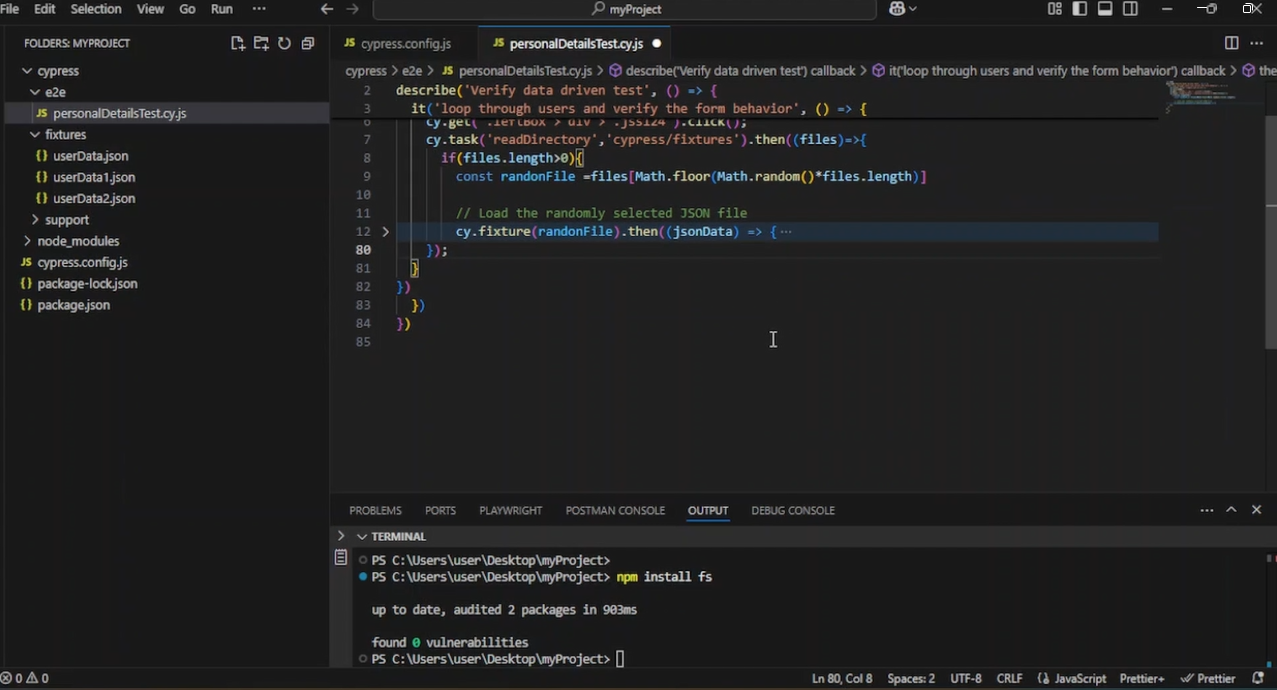Image resolution: width=1277 pixels, height=690 pixels.
Task: Open the Copilot icon in title bar
Action: [x=897, y=9]
